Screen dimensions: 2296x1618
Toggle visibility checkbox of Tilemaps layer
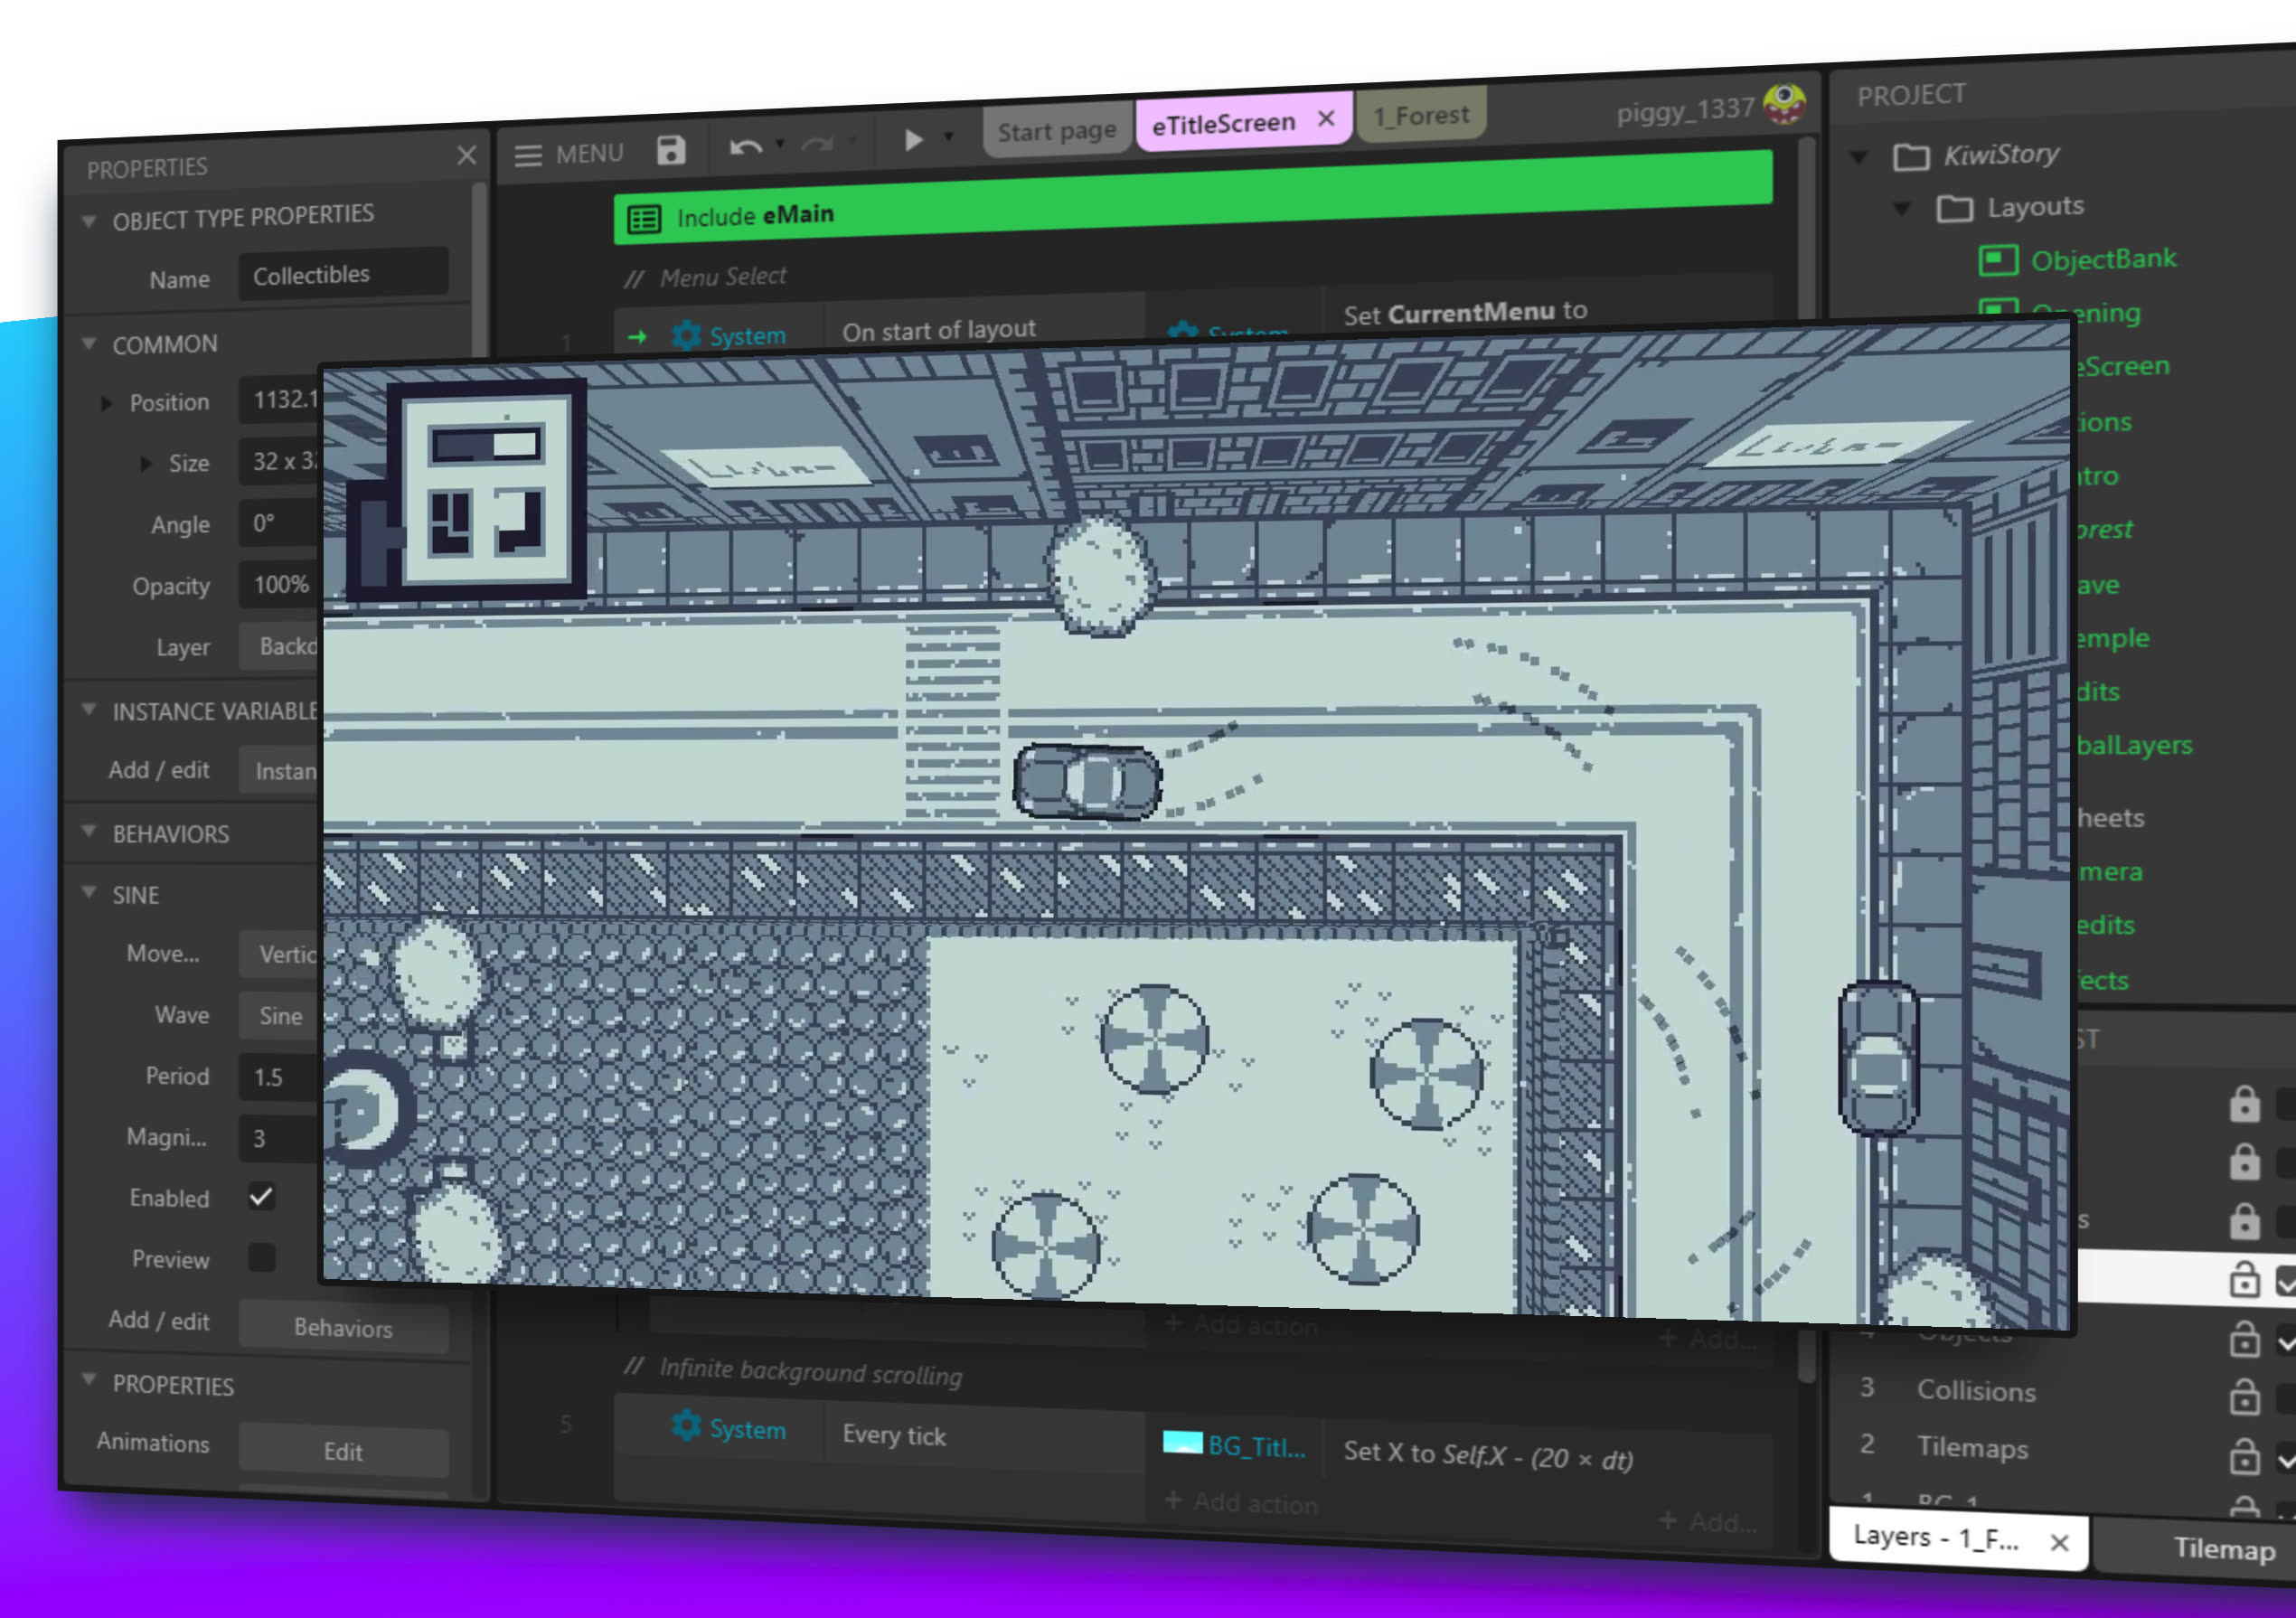tap(2286, 1460)
